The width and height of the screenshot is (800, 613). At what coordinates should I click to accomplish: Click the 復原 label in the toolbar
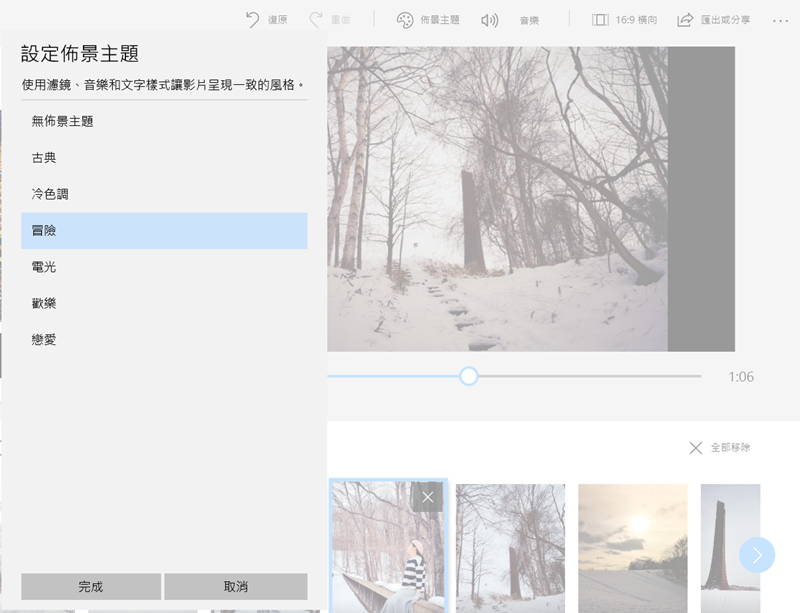pyautogui.click(x=278, y=20)
